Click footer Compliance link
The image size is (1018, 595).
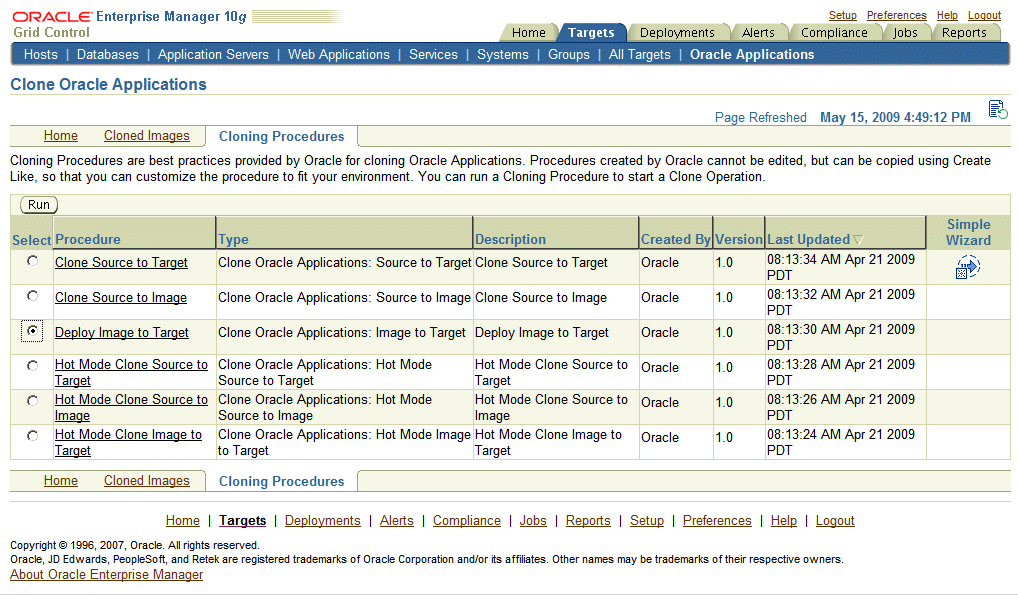[x=467, y=520]
